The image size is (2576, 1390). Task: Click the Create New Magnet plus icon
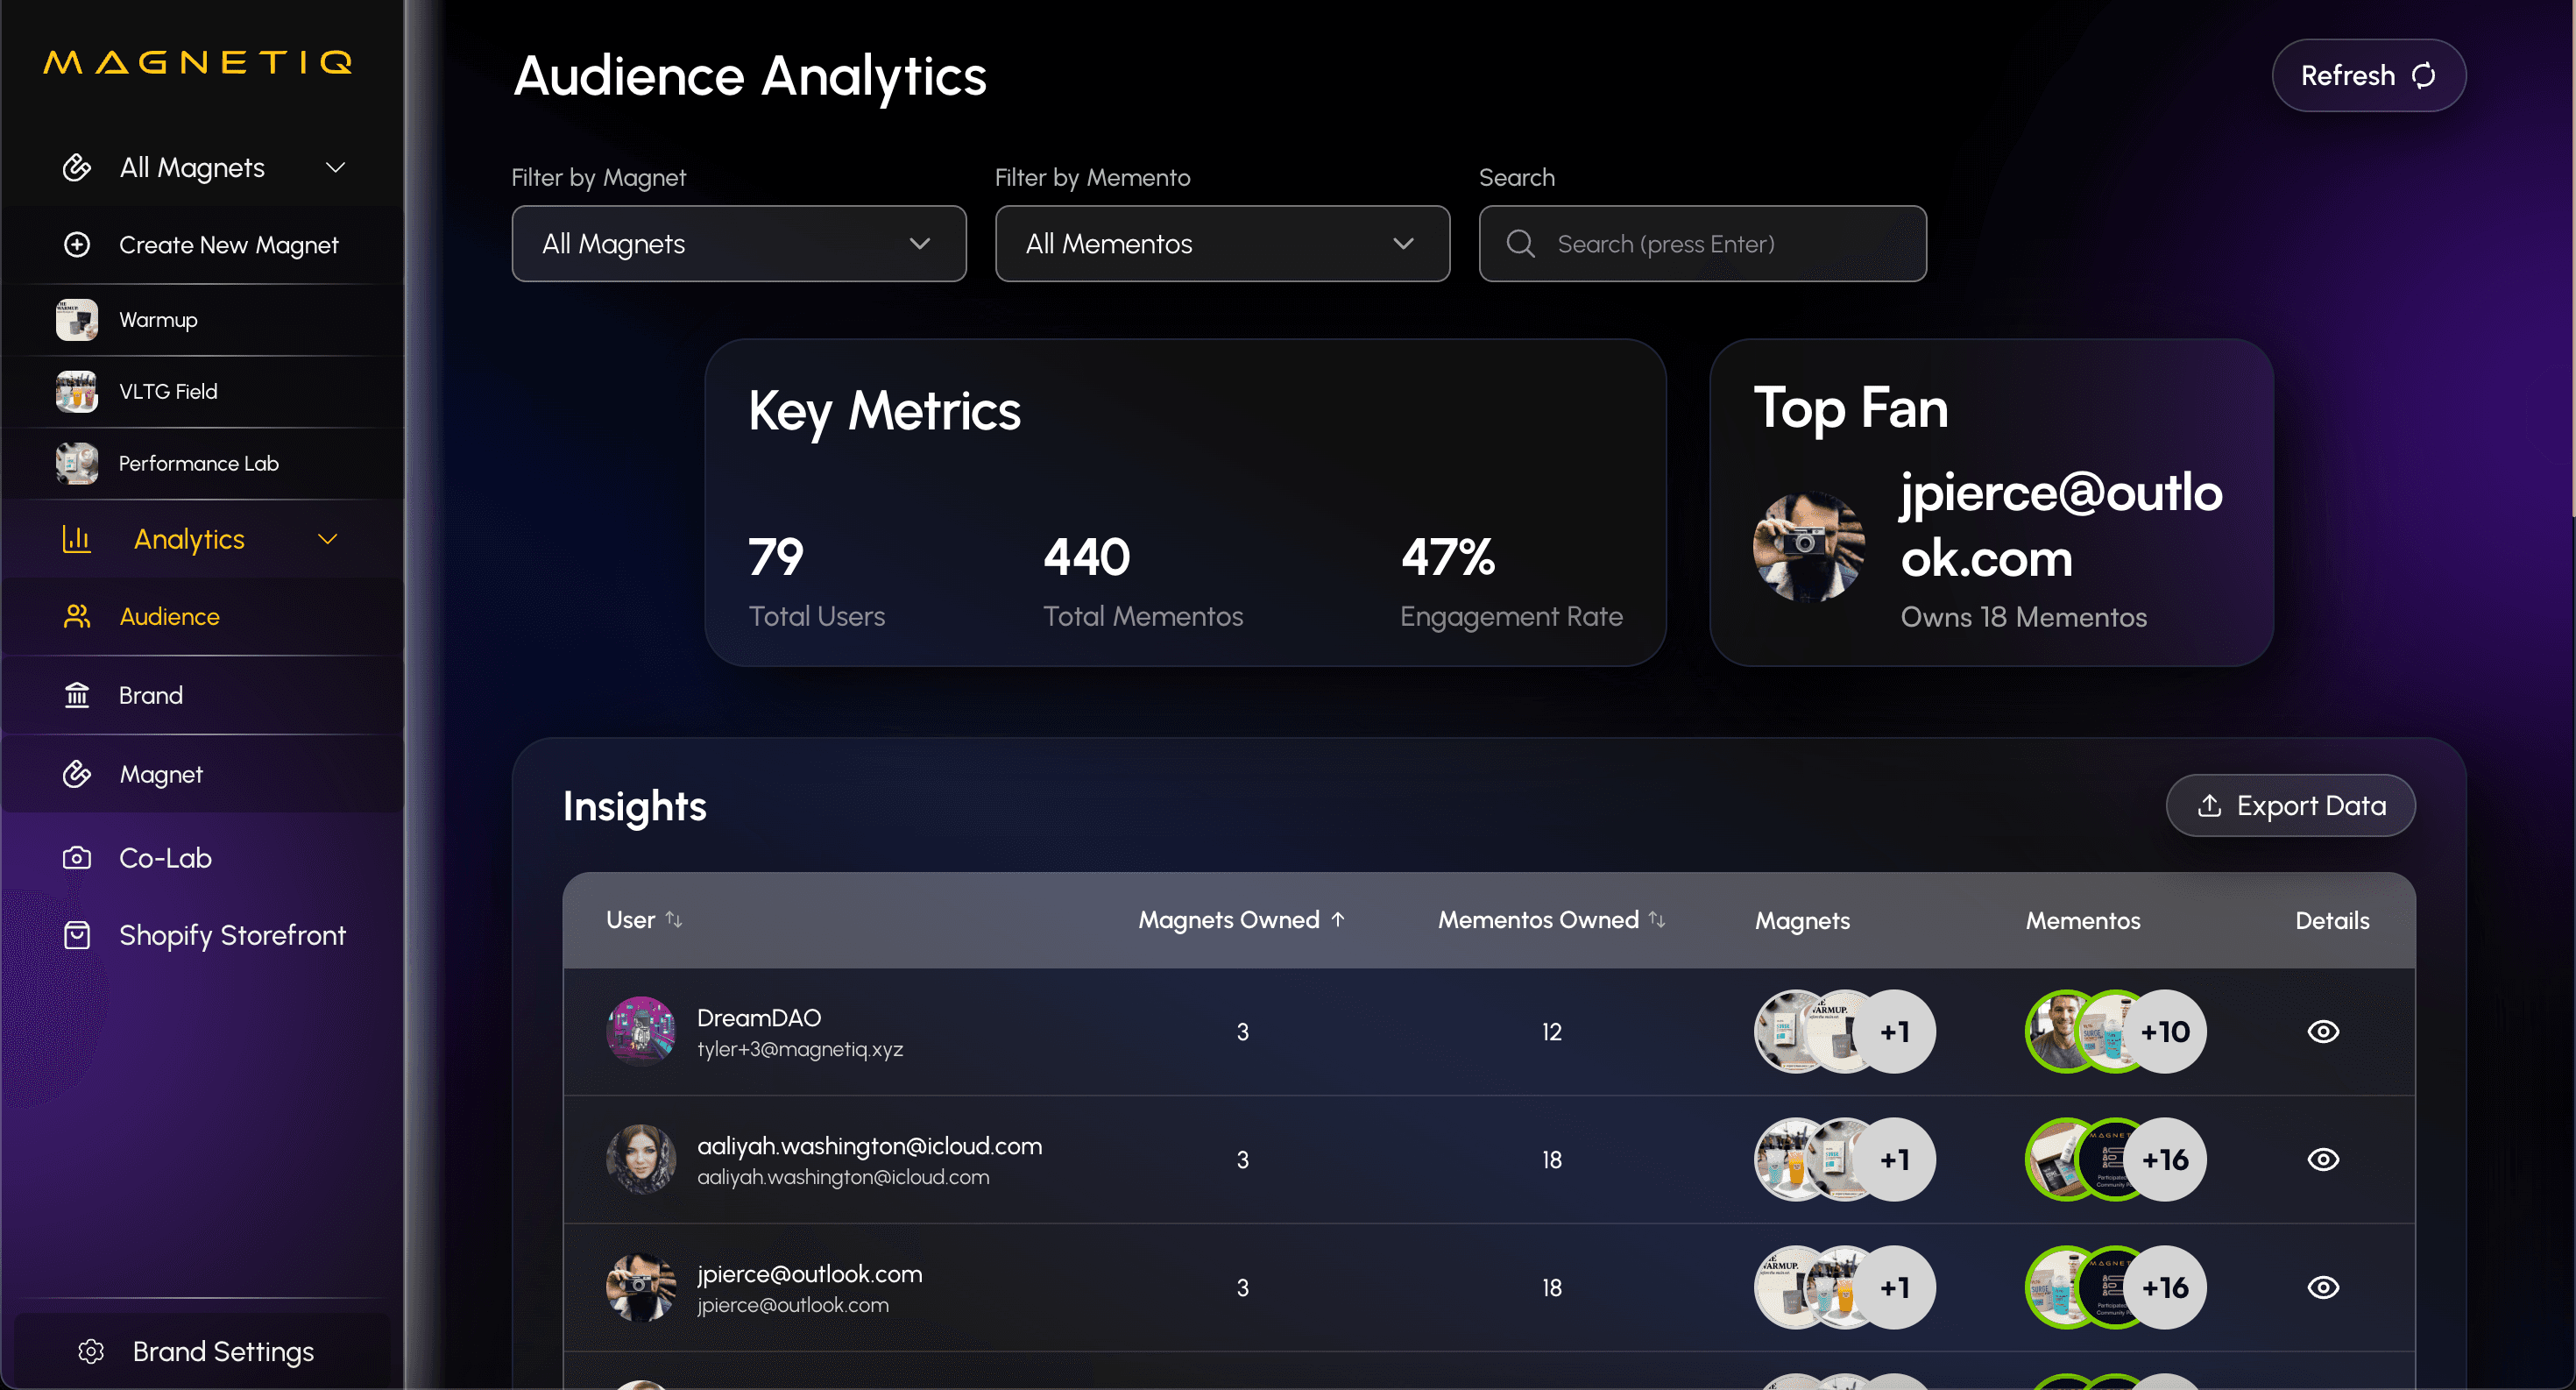(77, 245)
